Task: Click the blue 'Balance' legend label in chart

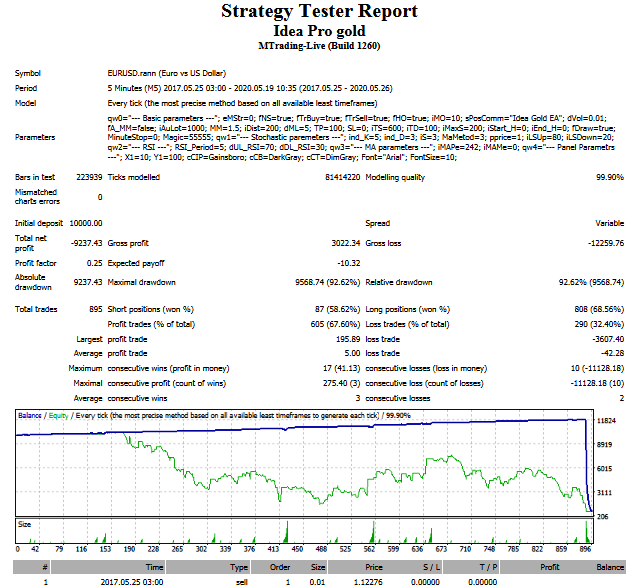Action: pos(30,415)
